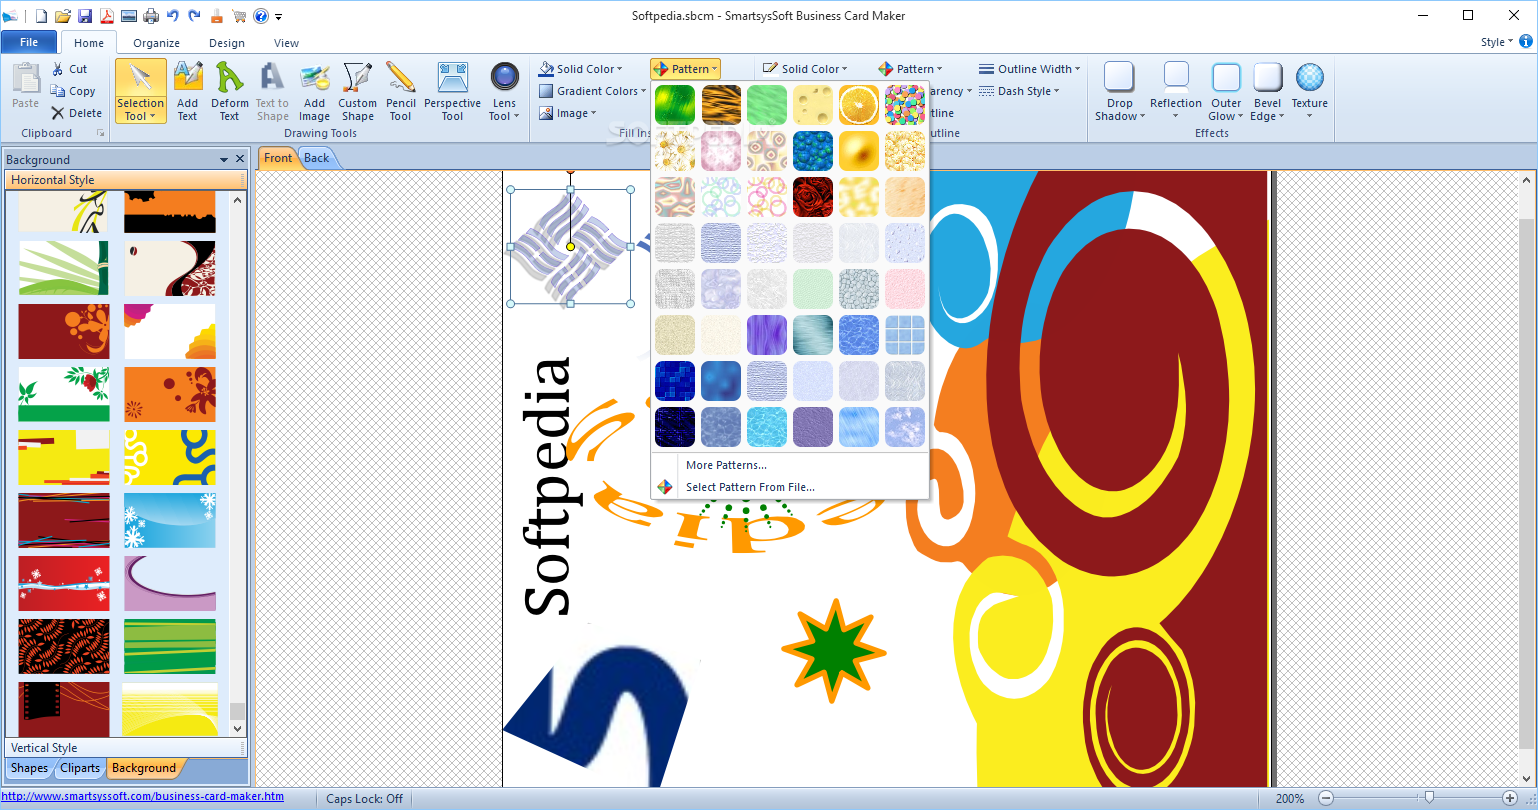Click the shopping cart icon
Image resolution: width=1538 pixels, height=810 pixels.
click(239, 15)
